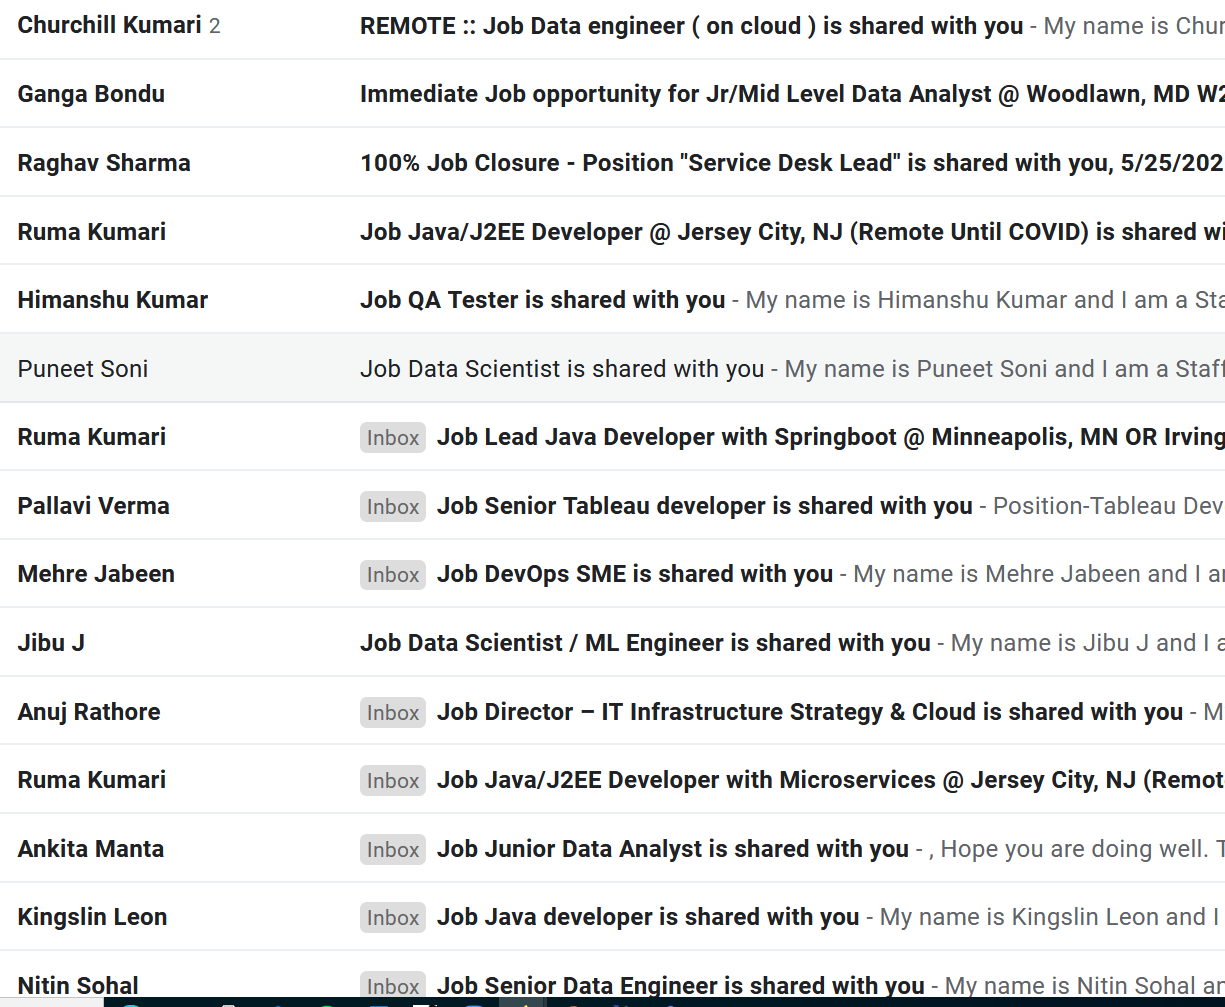
Task: Click Inbox label on Nitin Sohal's email
Action: point(393,986)
